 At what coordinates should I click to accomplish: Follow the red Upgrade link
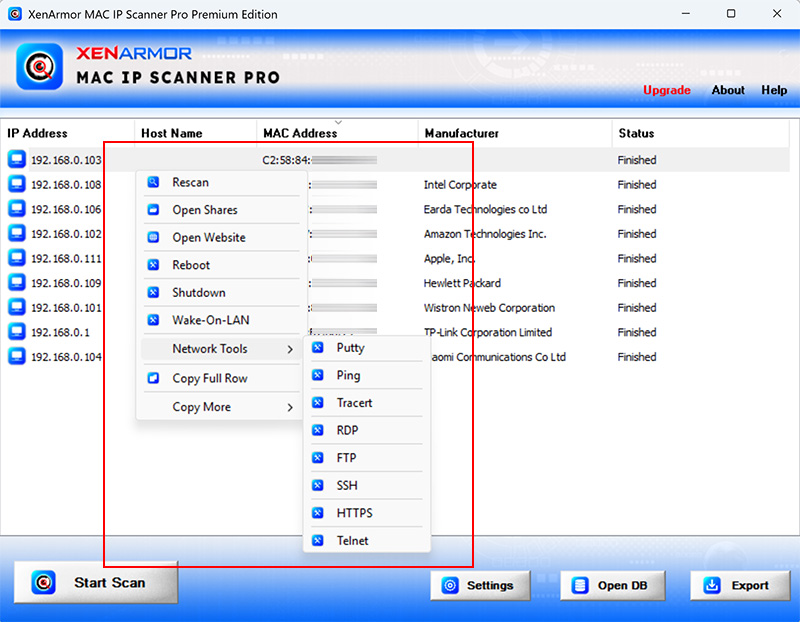point(666,90)
